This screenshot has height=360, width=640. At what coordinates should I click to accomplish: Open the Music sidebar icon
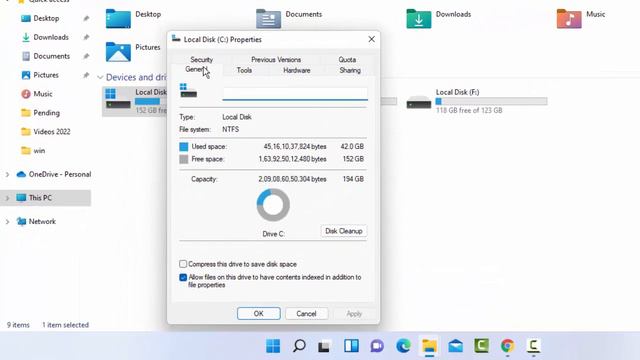26,94
